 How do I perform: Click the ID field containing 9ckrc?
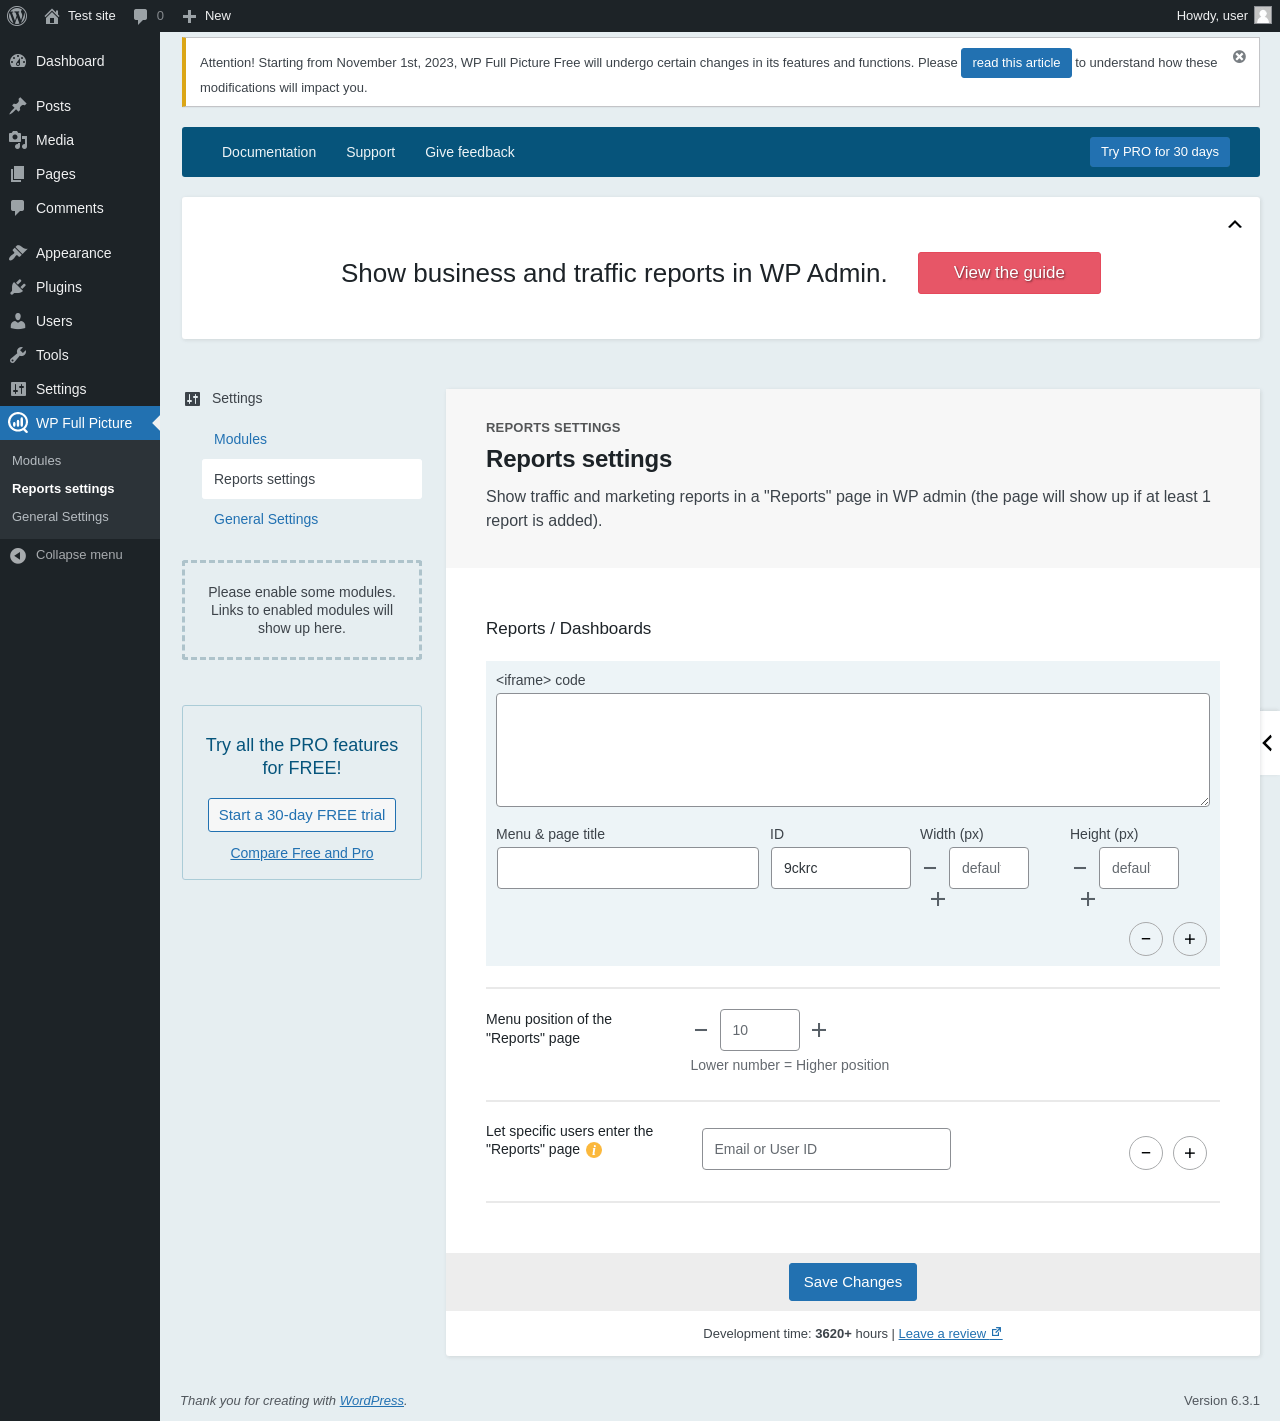[841, 868]
